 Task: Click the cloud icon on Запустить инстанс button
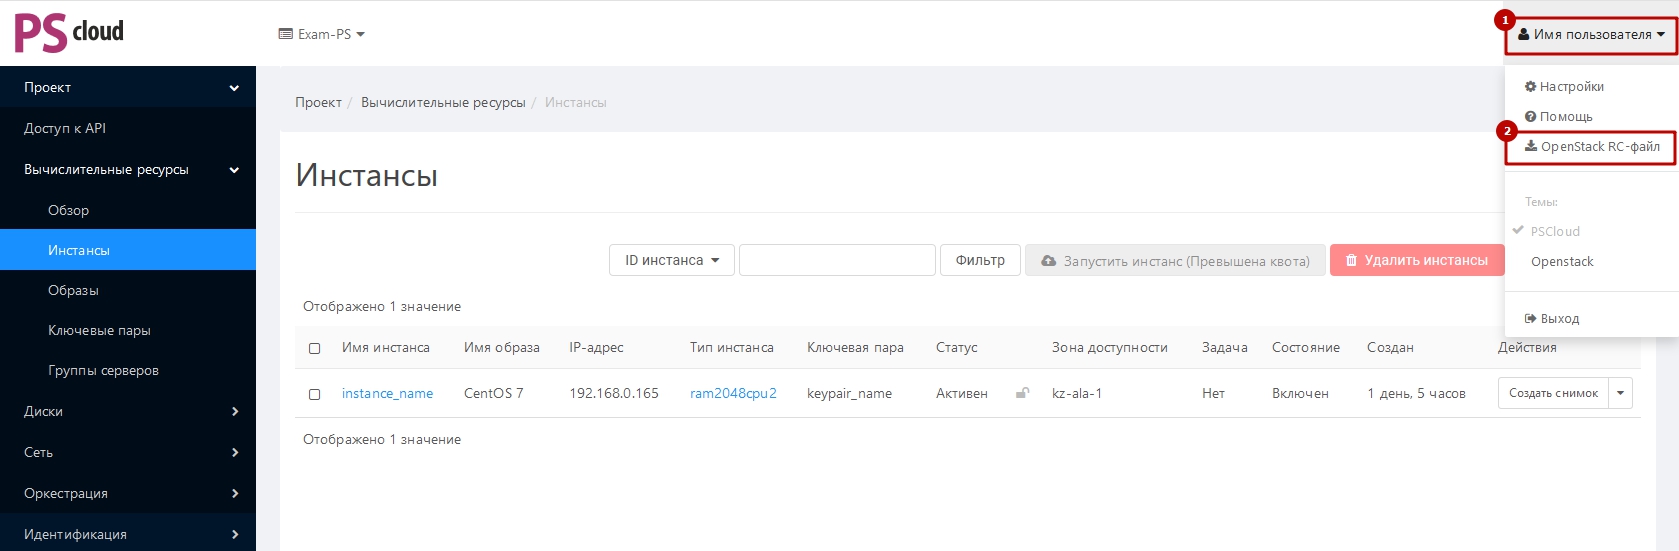tap(1048, 261)
